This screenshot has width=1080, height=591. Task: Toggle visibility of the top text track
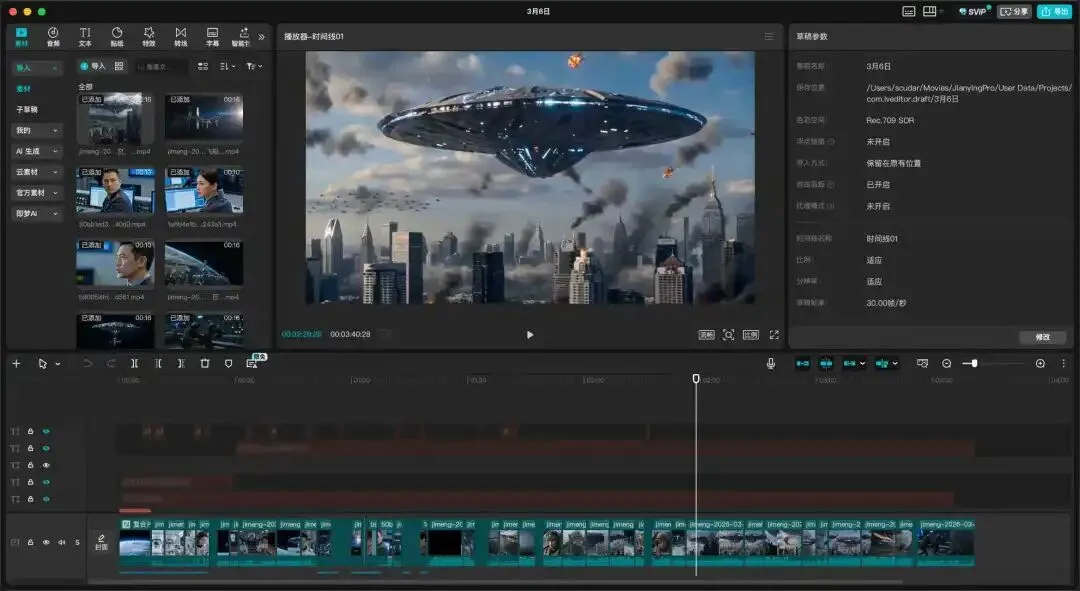coord(46,431)
